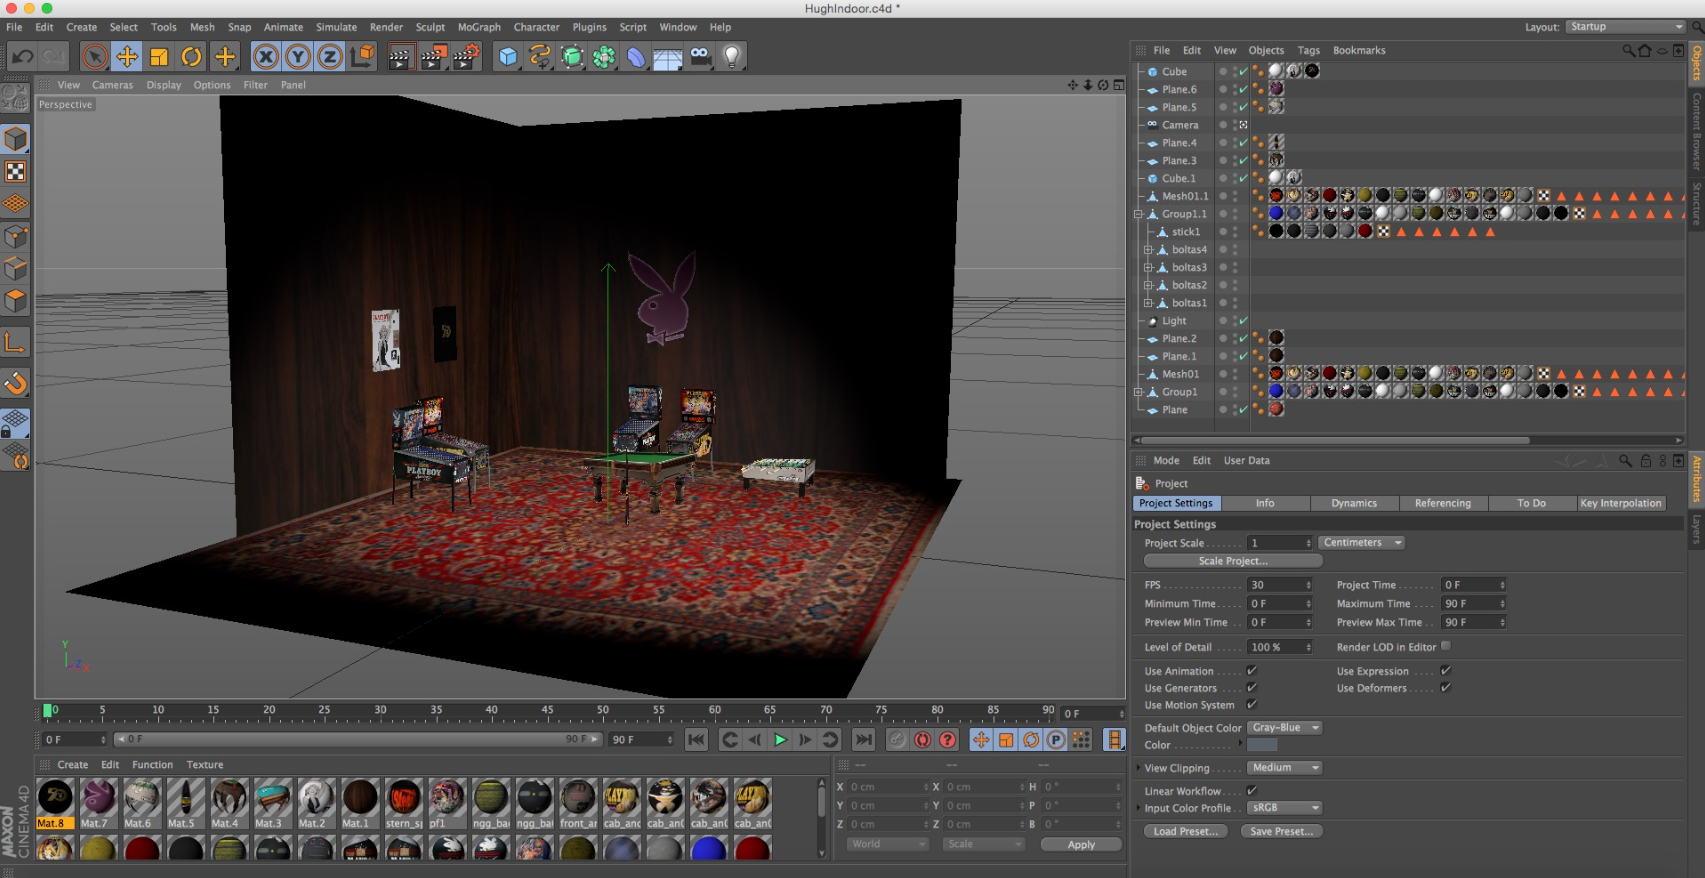1705x878 pixels.
Task: Toggle the Use Animation checkbox
Action: click(x=1251, y=670)
